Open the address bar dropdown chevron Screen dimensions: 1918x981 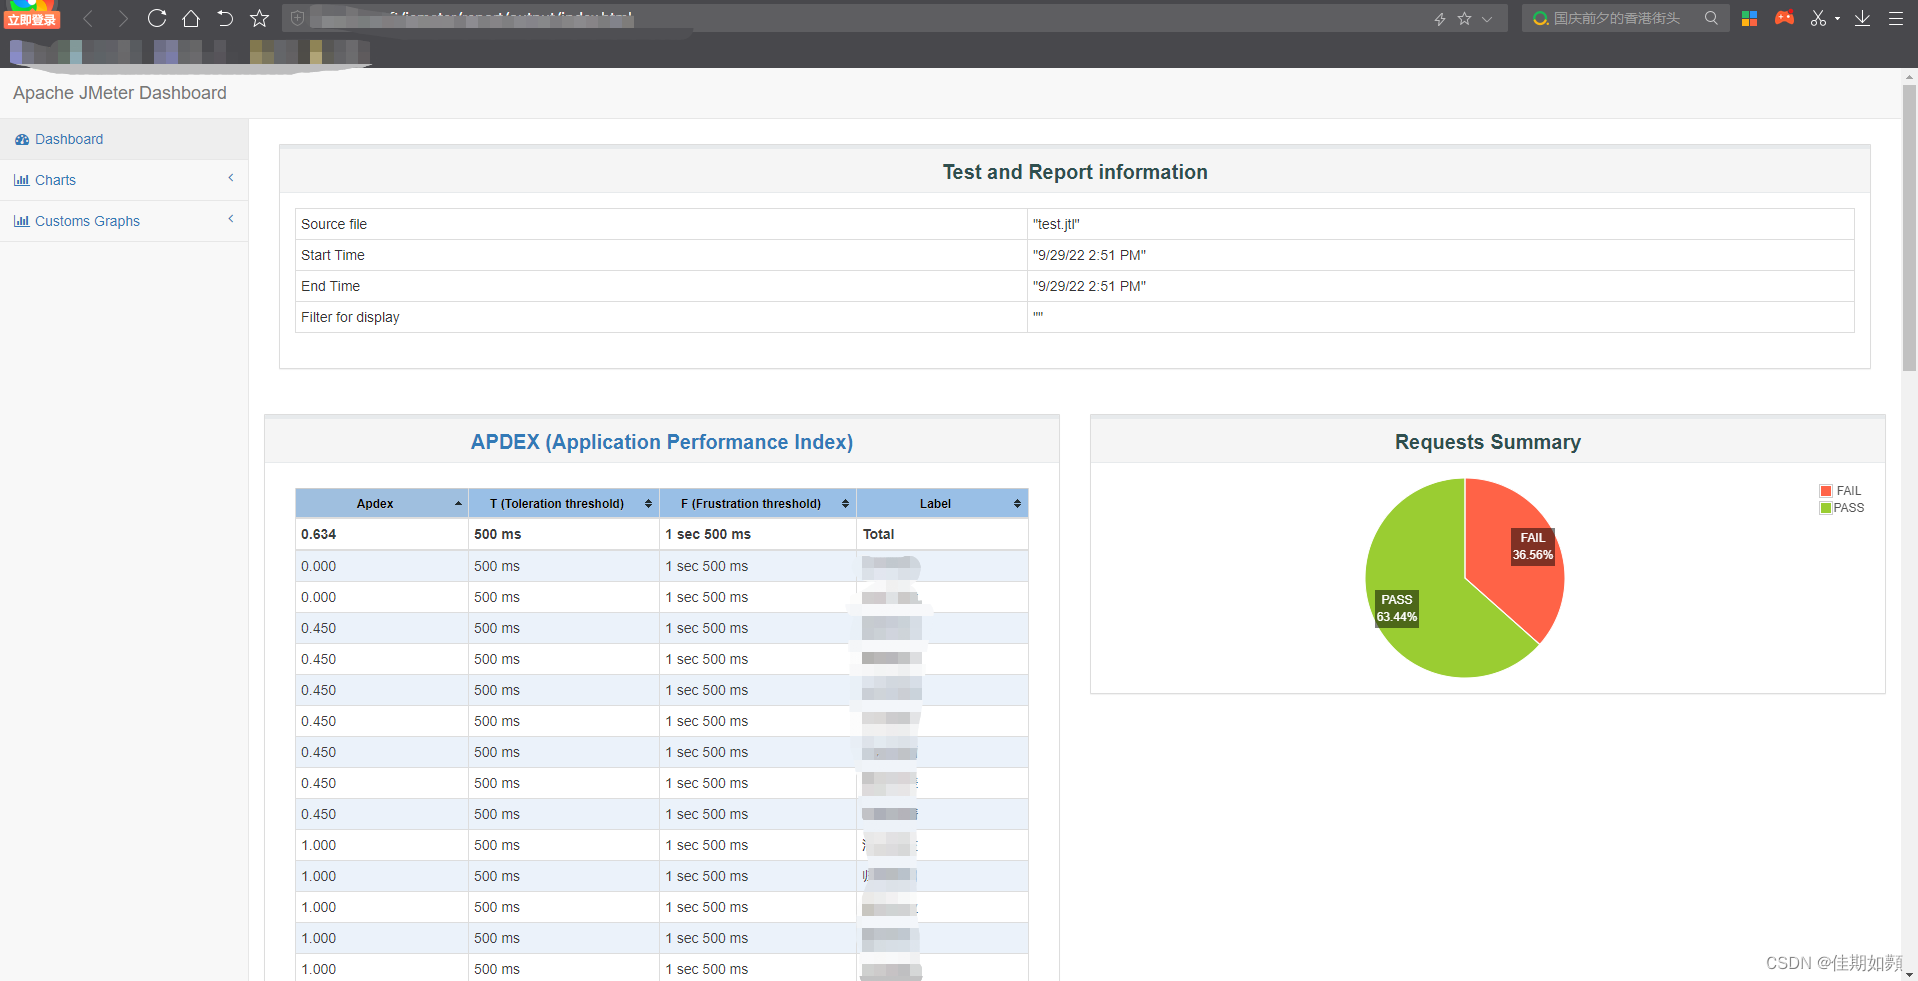click(1487, 19)
